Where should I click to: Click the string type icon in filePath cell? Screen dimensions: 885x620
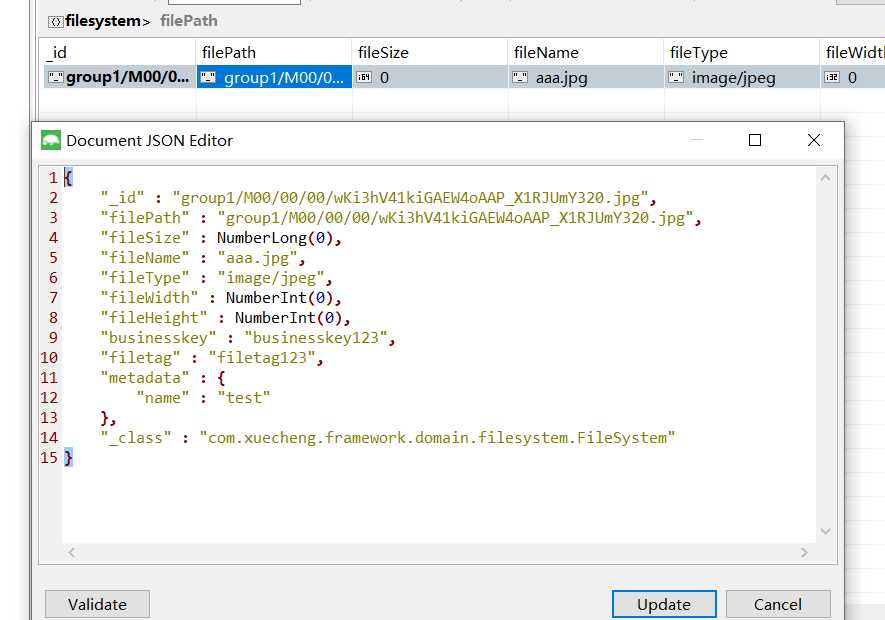coord(208,77)
